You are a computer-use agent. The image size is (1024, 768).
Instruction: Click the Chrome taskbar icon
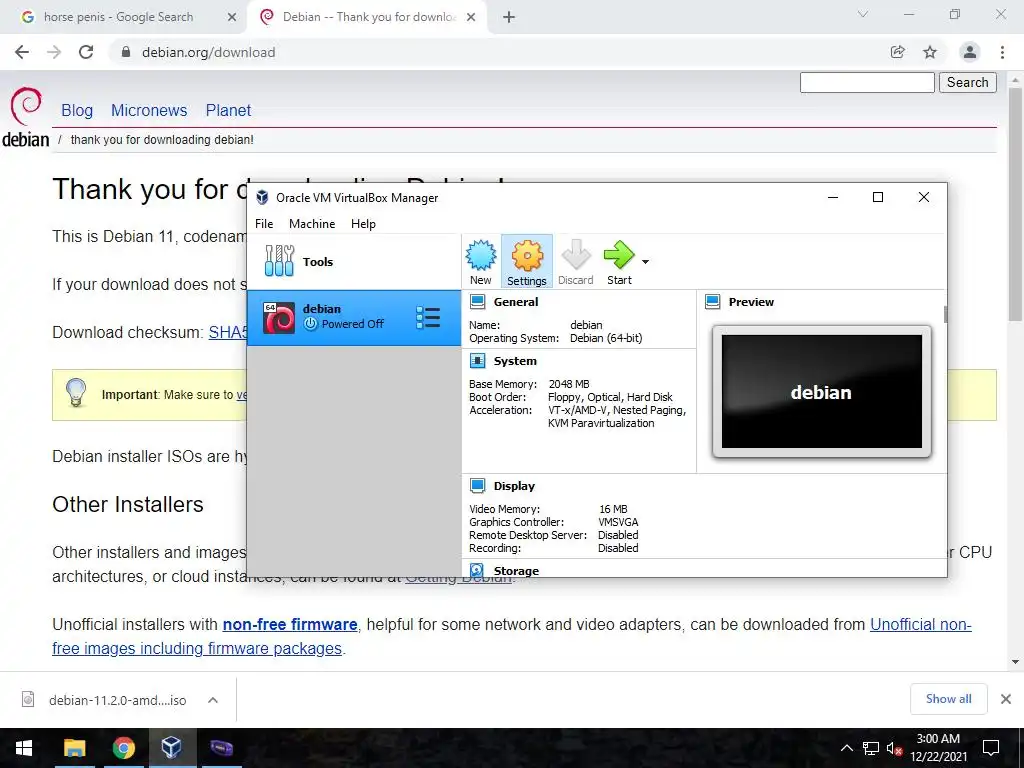tap(123, 748)
